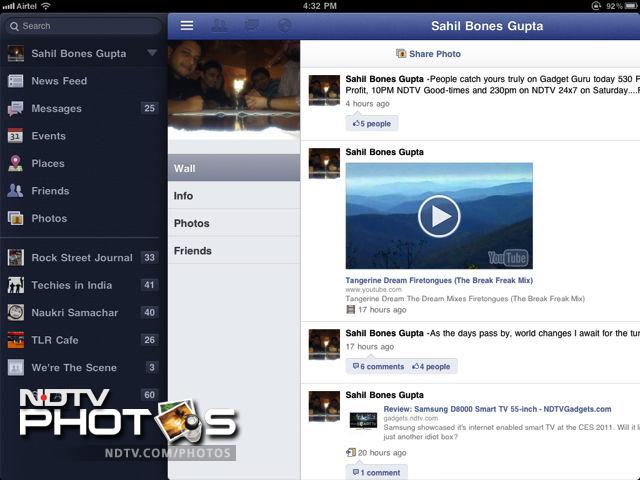Open the 1 comment button
This screenshot has width=640, height=480.
(376, 472)
